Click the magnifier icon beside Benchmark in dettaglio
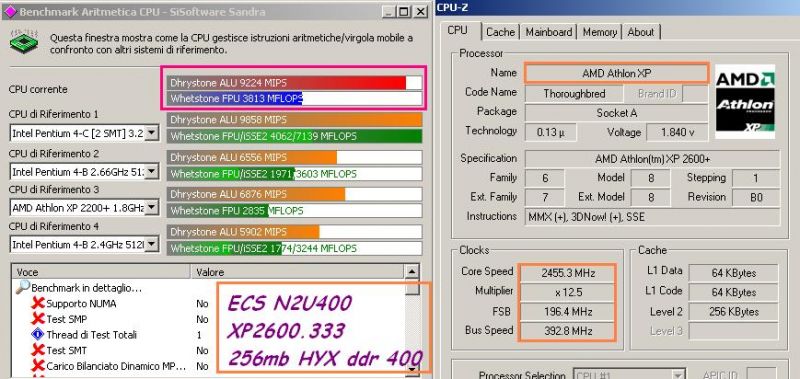Screen dimensions: 800x379 22,287
